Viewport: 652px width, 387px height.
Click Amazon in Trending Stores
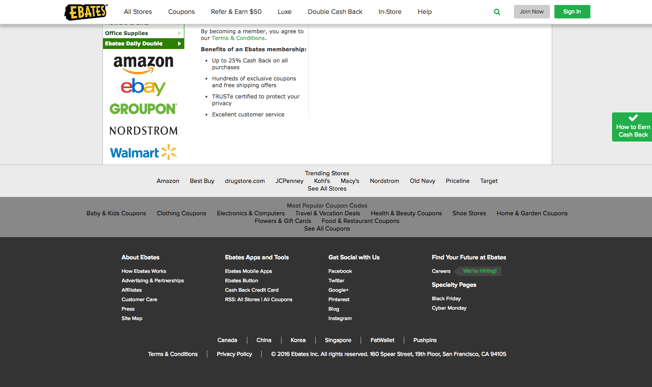(168, 181)
